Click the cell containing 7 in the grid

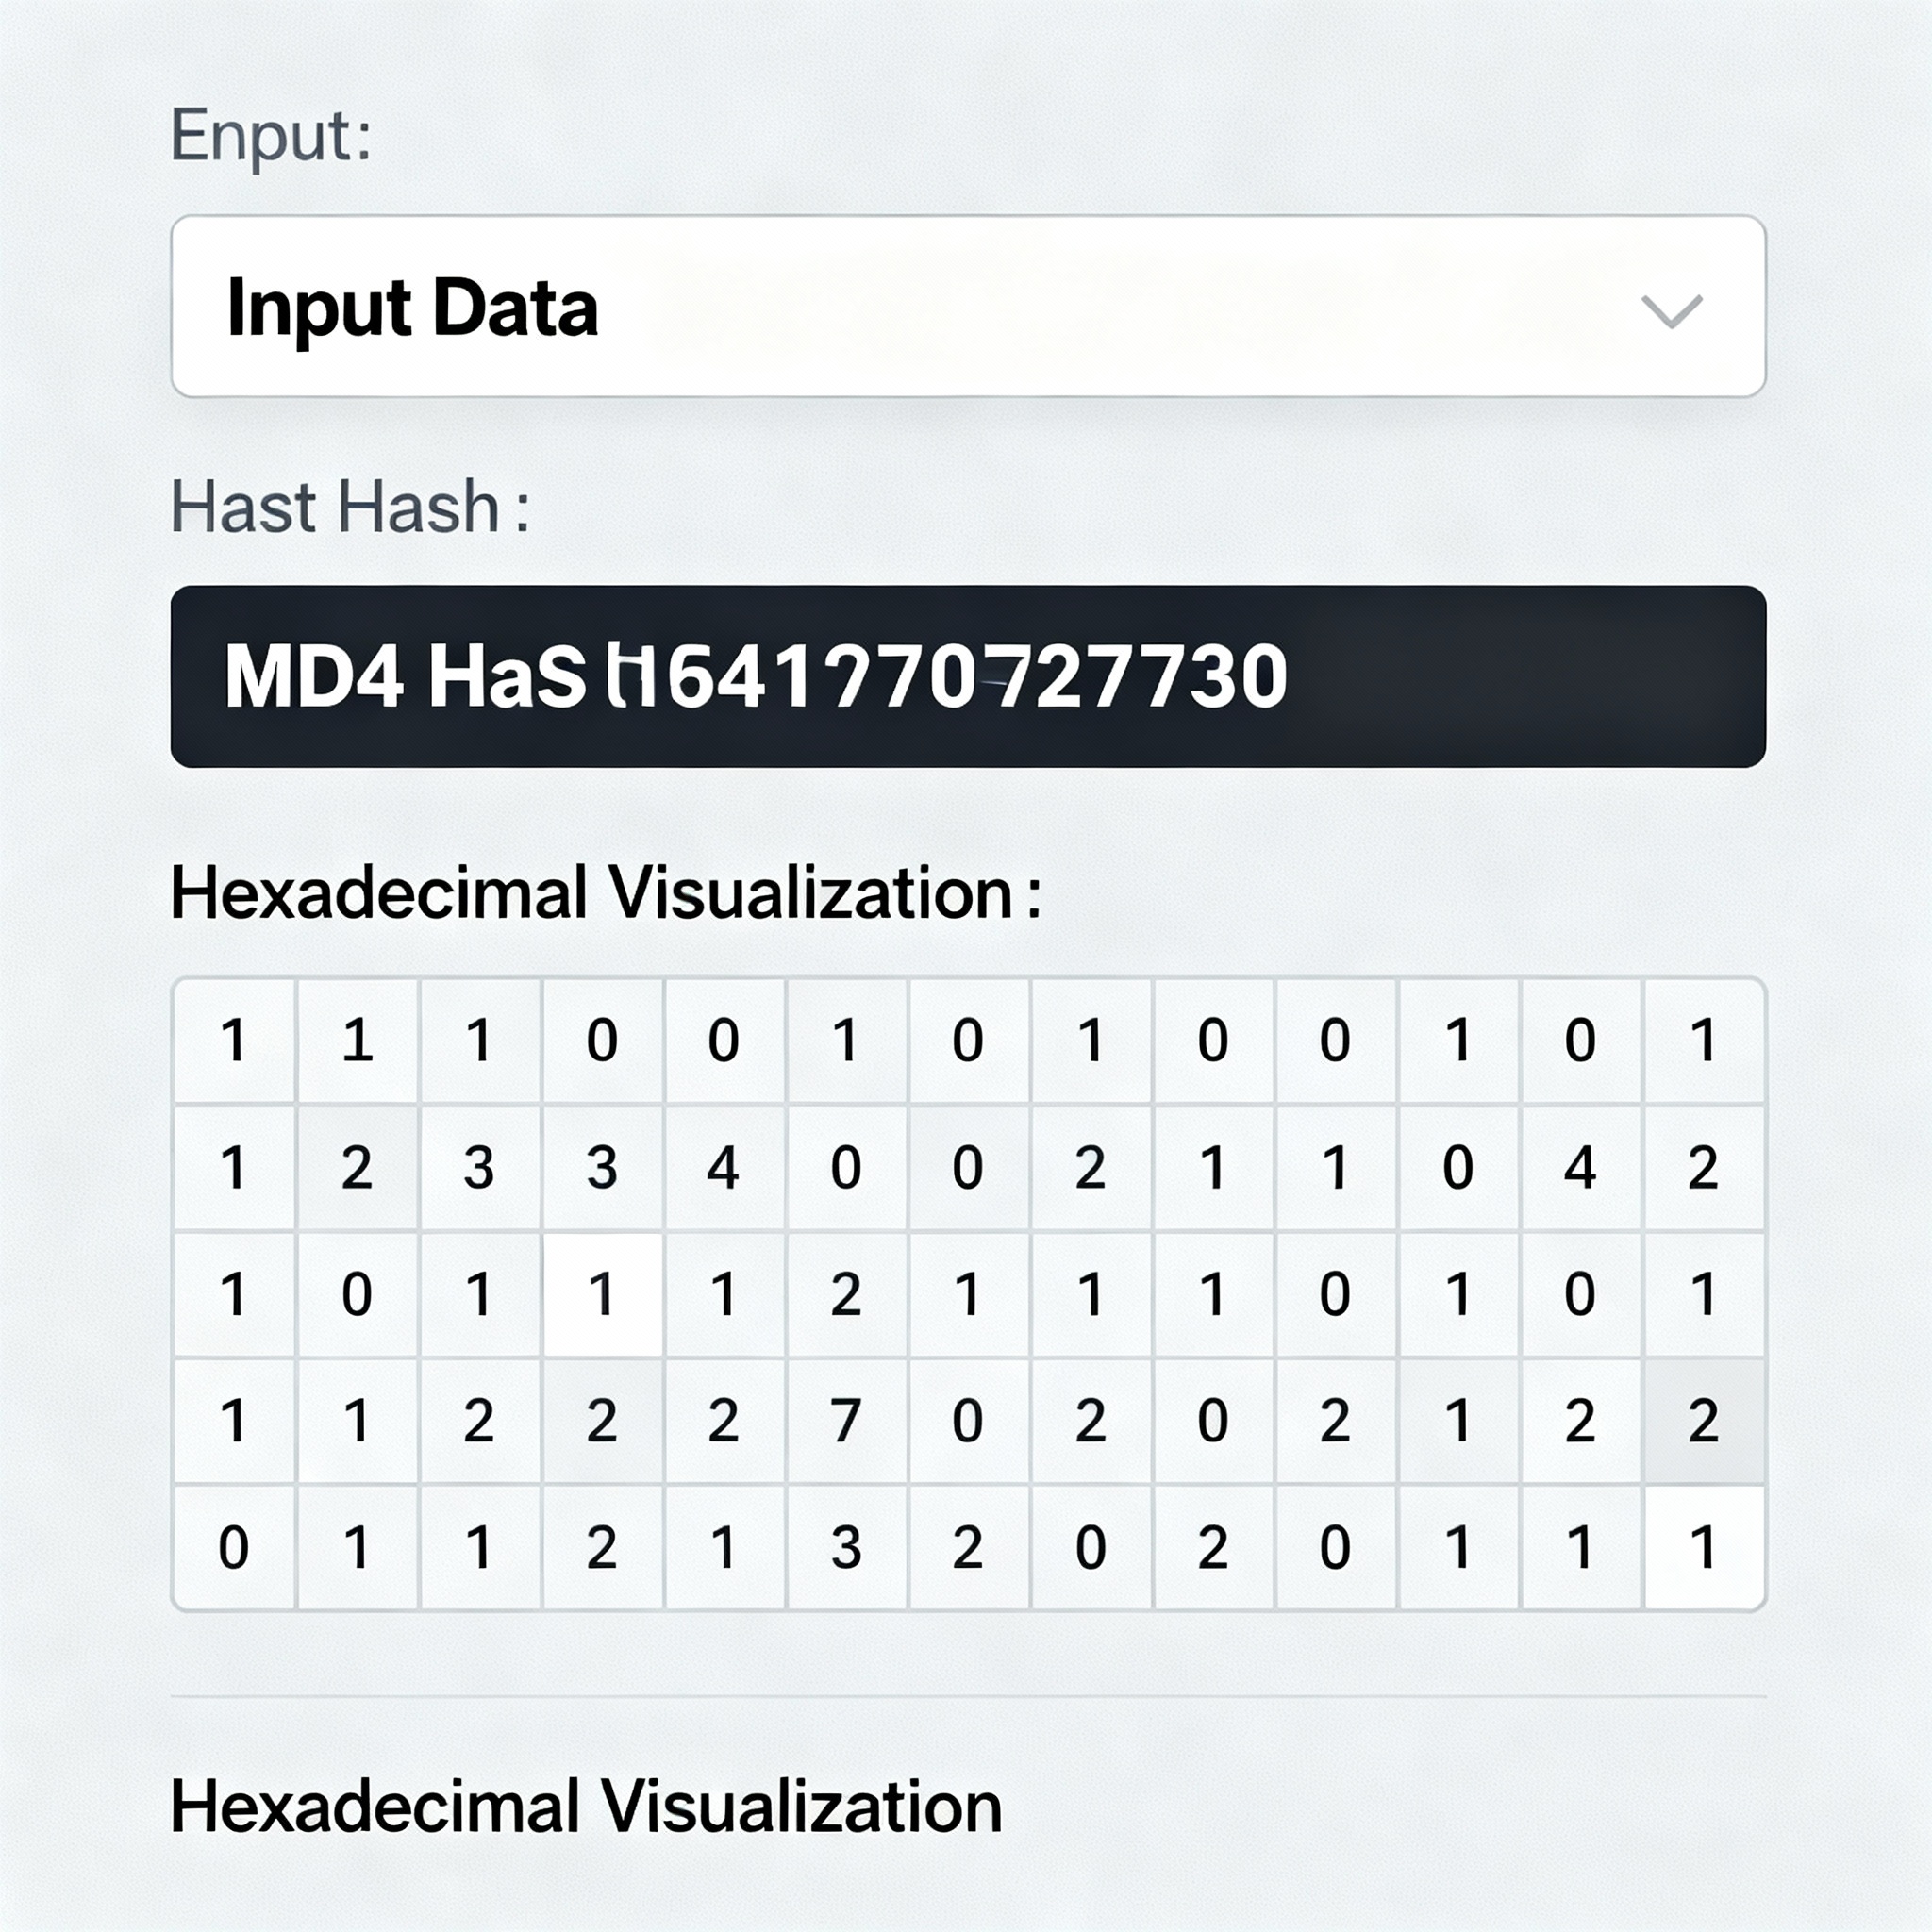pos(846,1420)
